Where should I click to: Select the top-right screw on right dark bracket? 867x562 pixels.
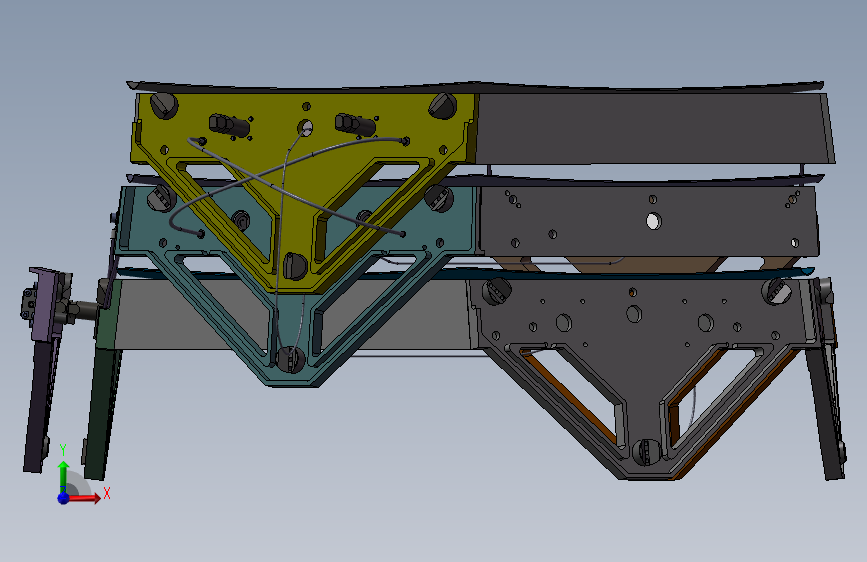tap(776, 292)
